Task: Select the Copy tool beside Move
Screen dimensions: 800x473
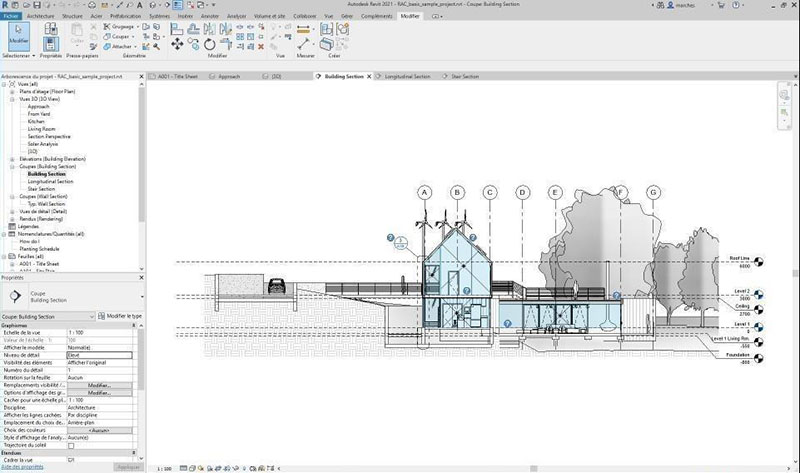Action: pos(193,44)
